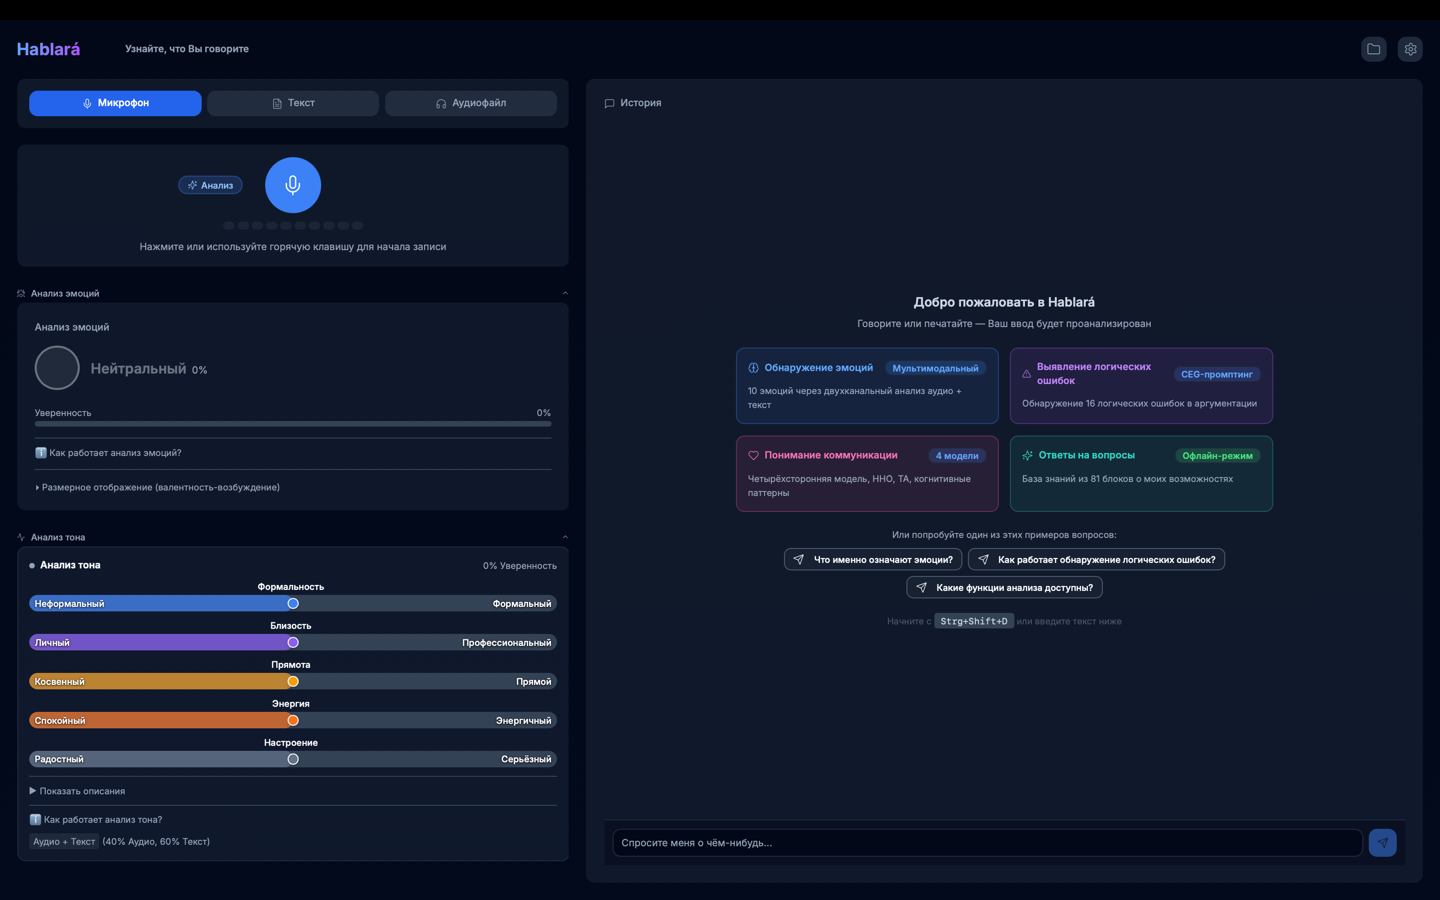Click the send message arrow icon
1440x900 pixels.
(1382, 843)
